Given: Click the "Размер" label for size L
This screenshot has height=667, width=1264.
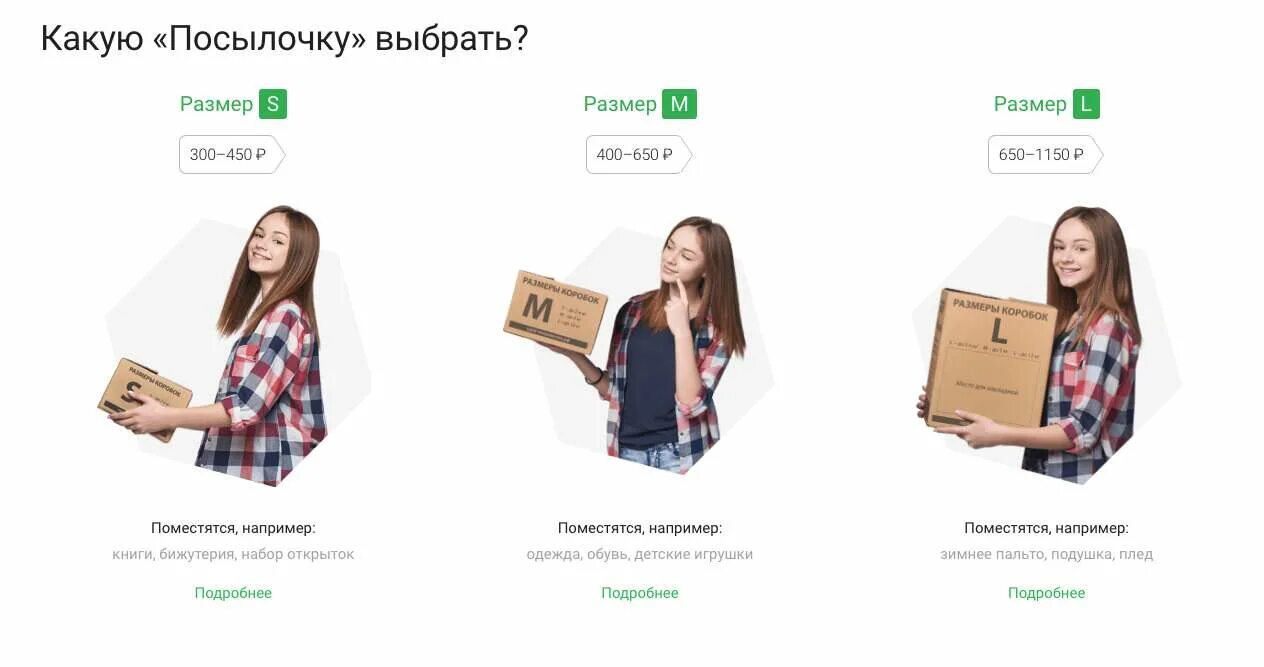Looking at the screenshot, I should click(x=1030, y=104).
